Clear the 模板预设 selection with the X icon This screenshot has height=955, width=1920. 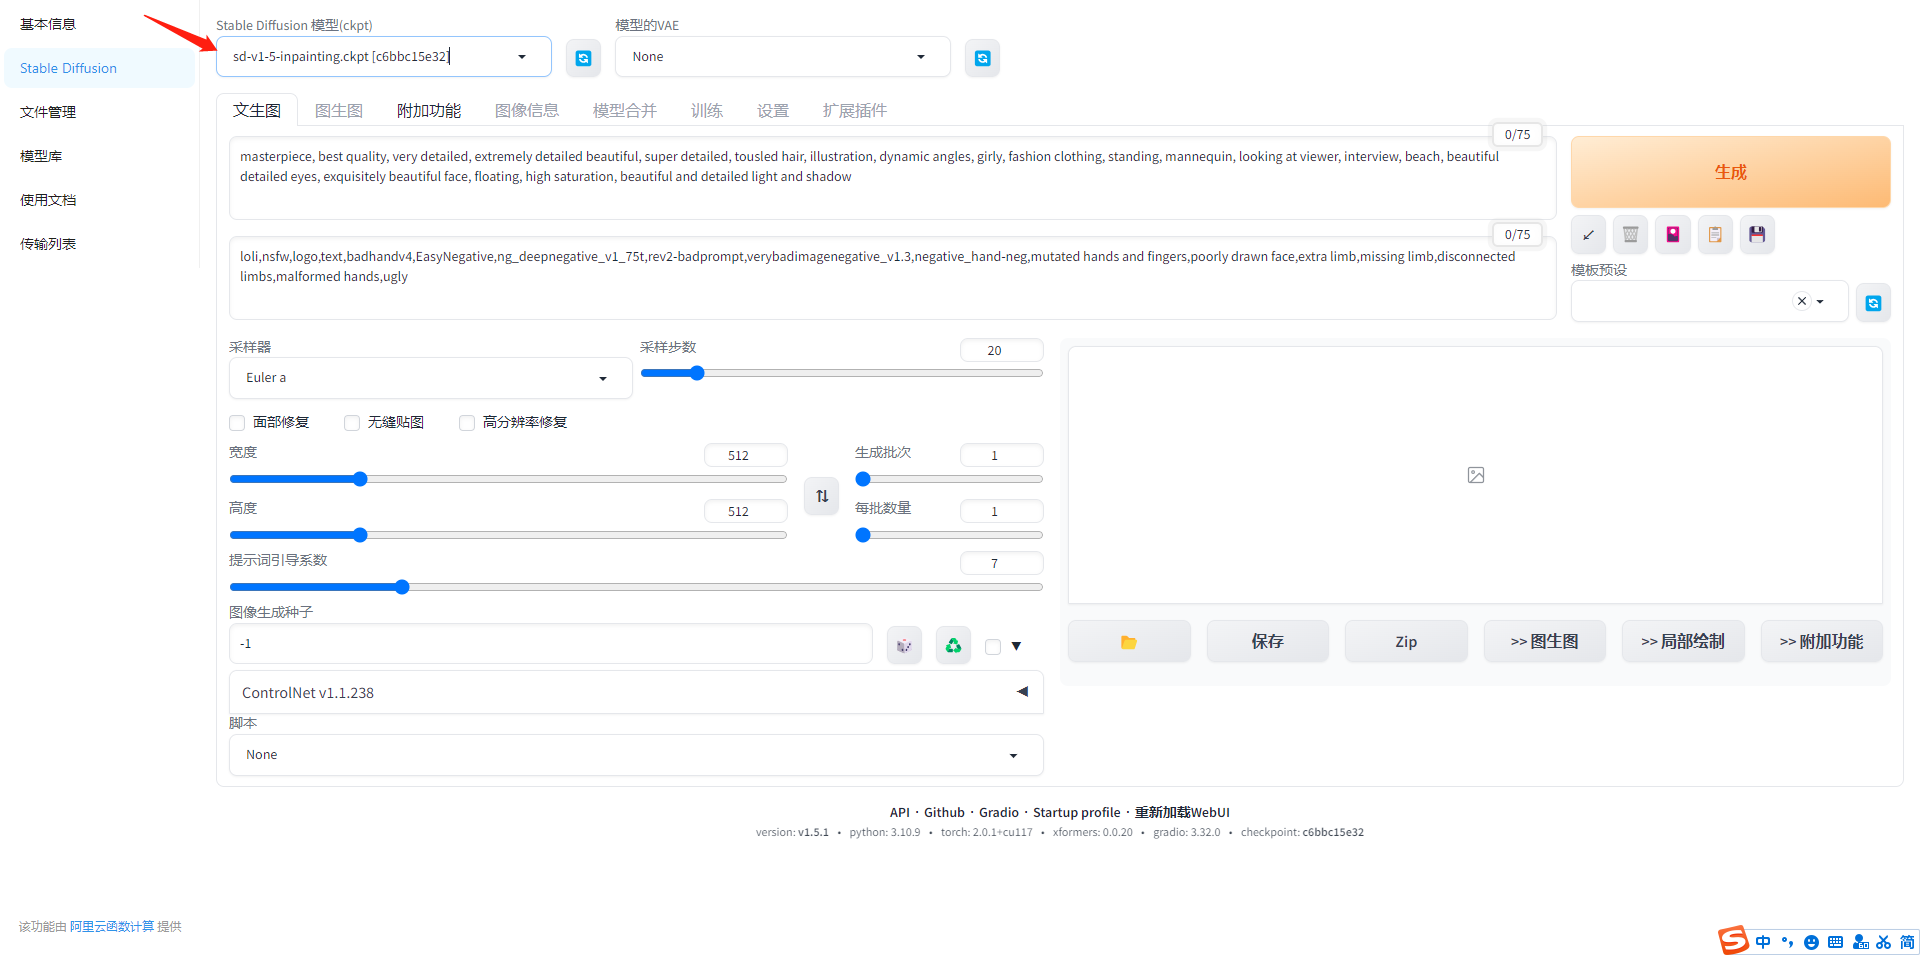(x=1802, y=301)
